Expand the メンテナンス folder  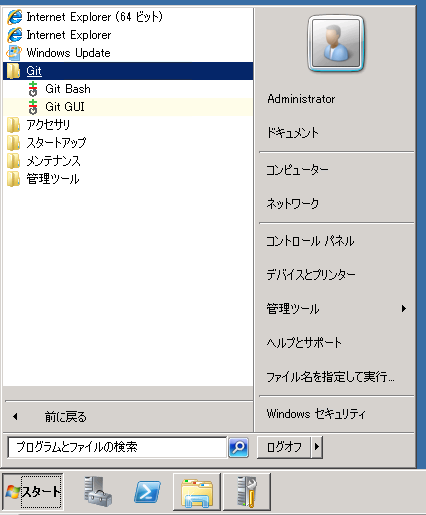click(128, 161)
